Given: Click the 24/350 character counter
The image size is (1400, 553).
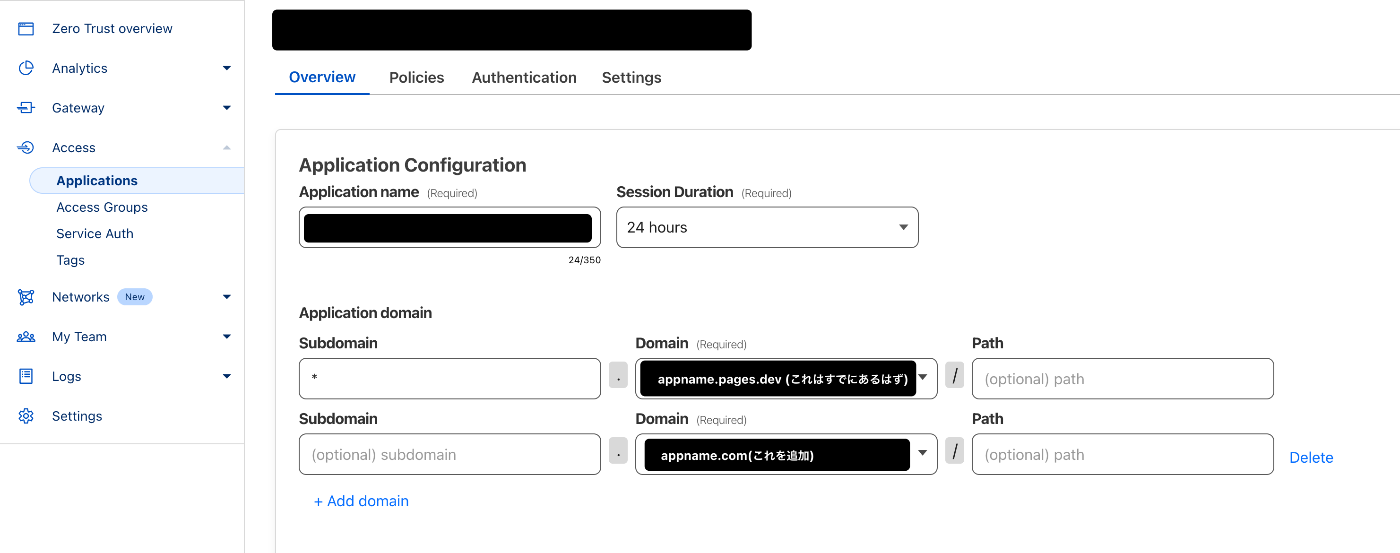Looking at the screenshot, I should pos(584,260).
